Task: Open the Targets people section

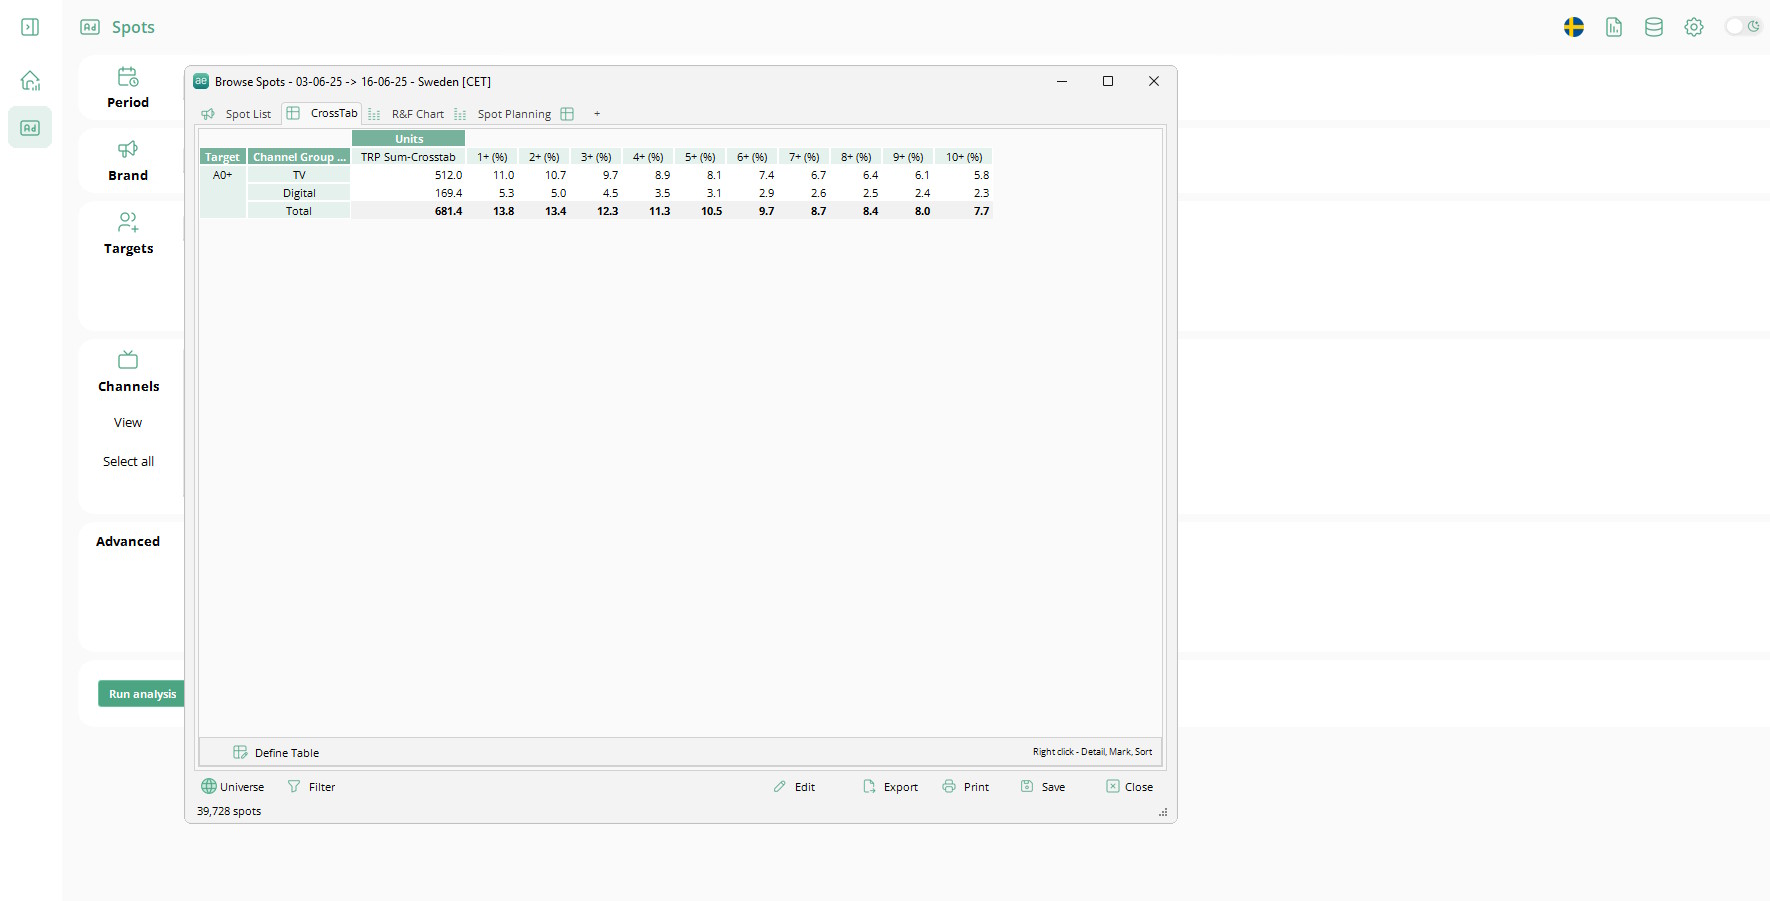Action: point(128,234)
